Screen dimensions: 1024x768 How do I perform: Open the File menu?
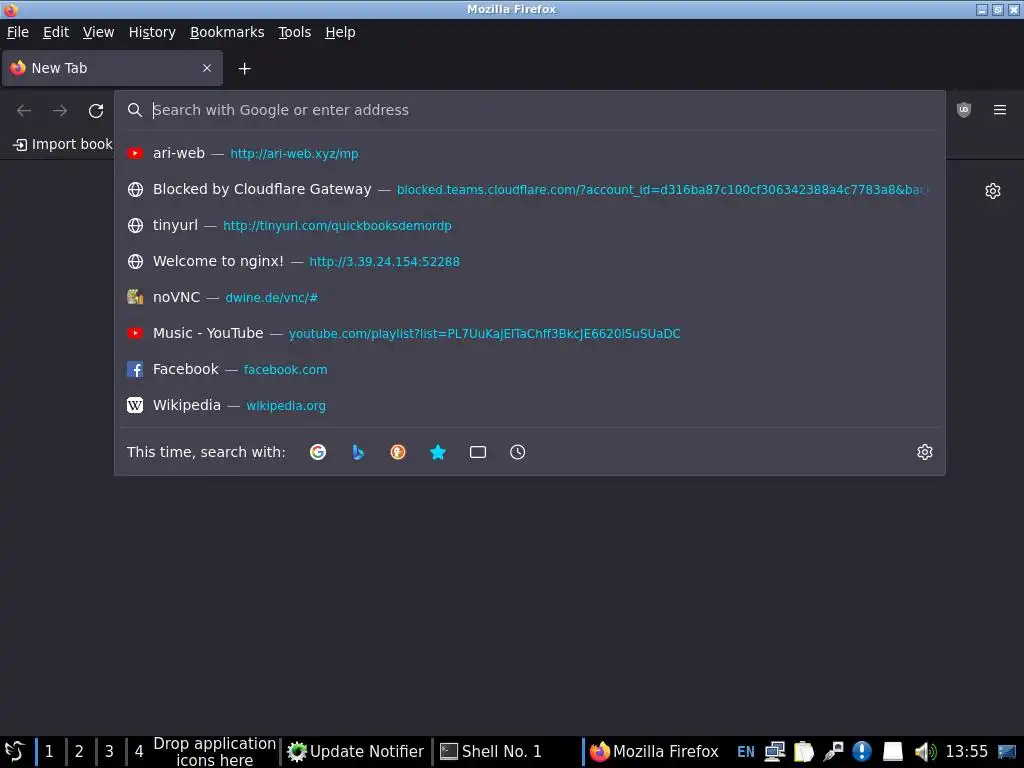18,32
